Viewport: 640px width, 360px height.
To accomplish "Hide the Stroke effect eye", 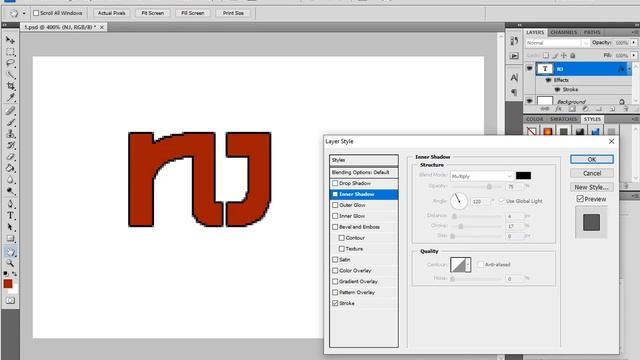I will (557, 89).
